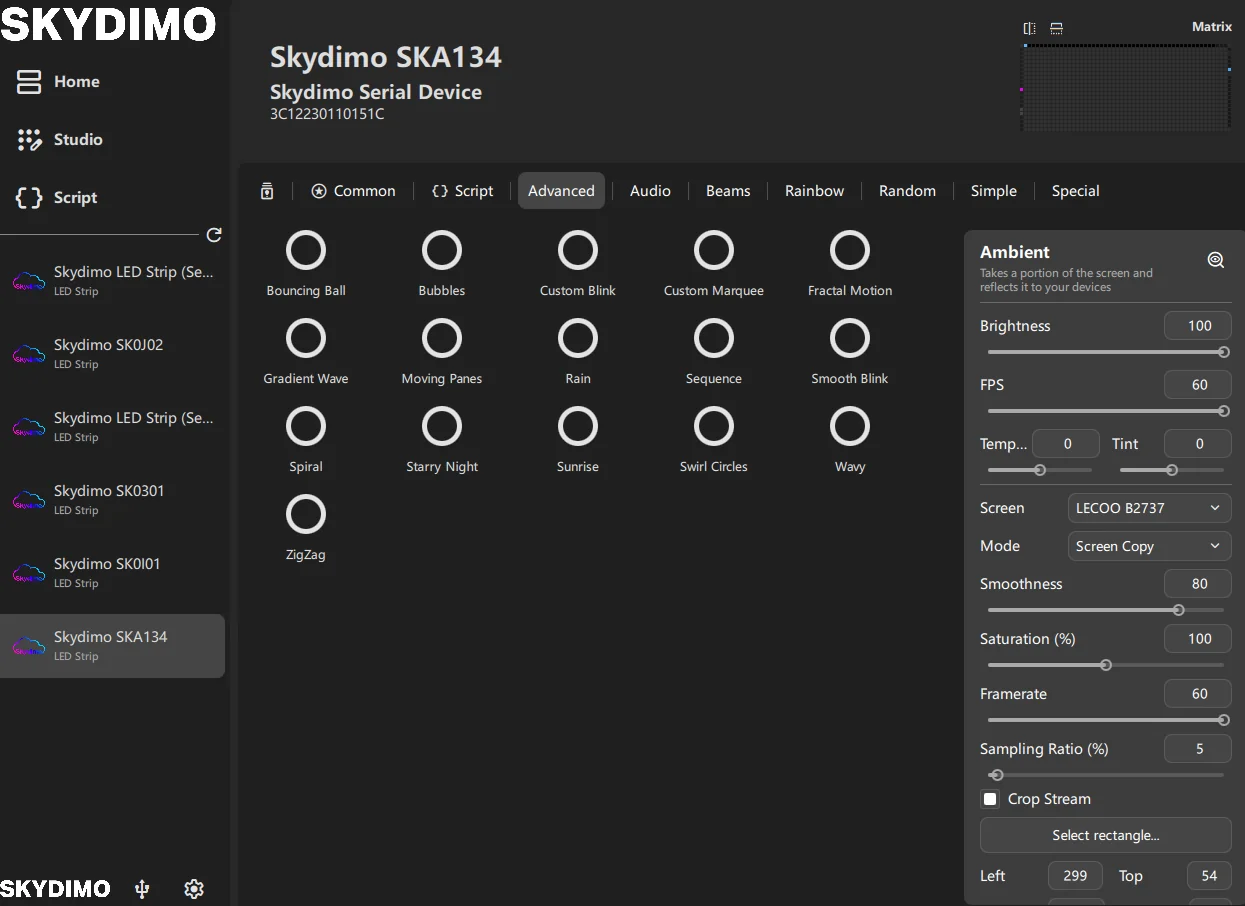Viewport: 1245px width, 906px height.
Task: Open settings gear in bottom bar
Action: [x=194, y=888]
